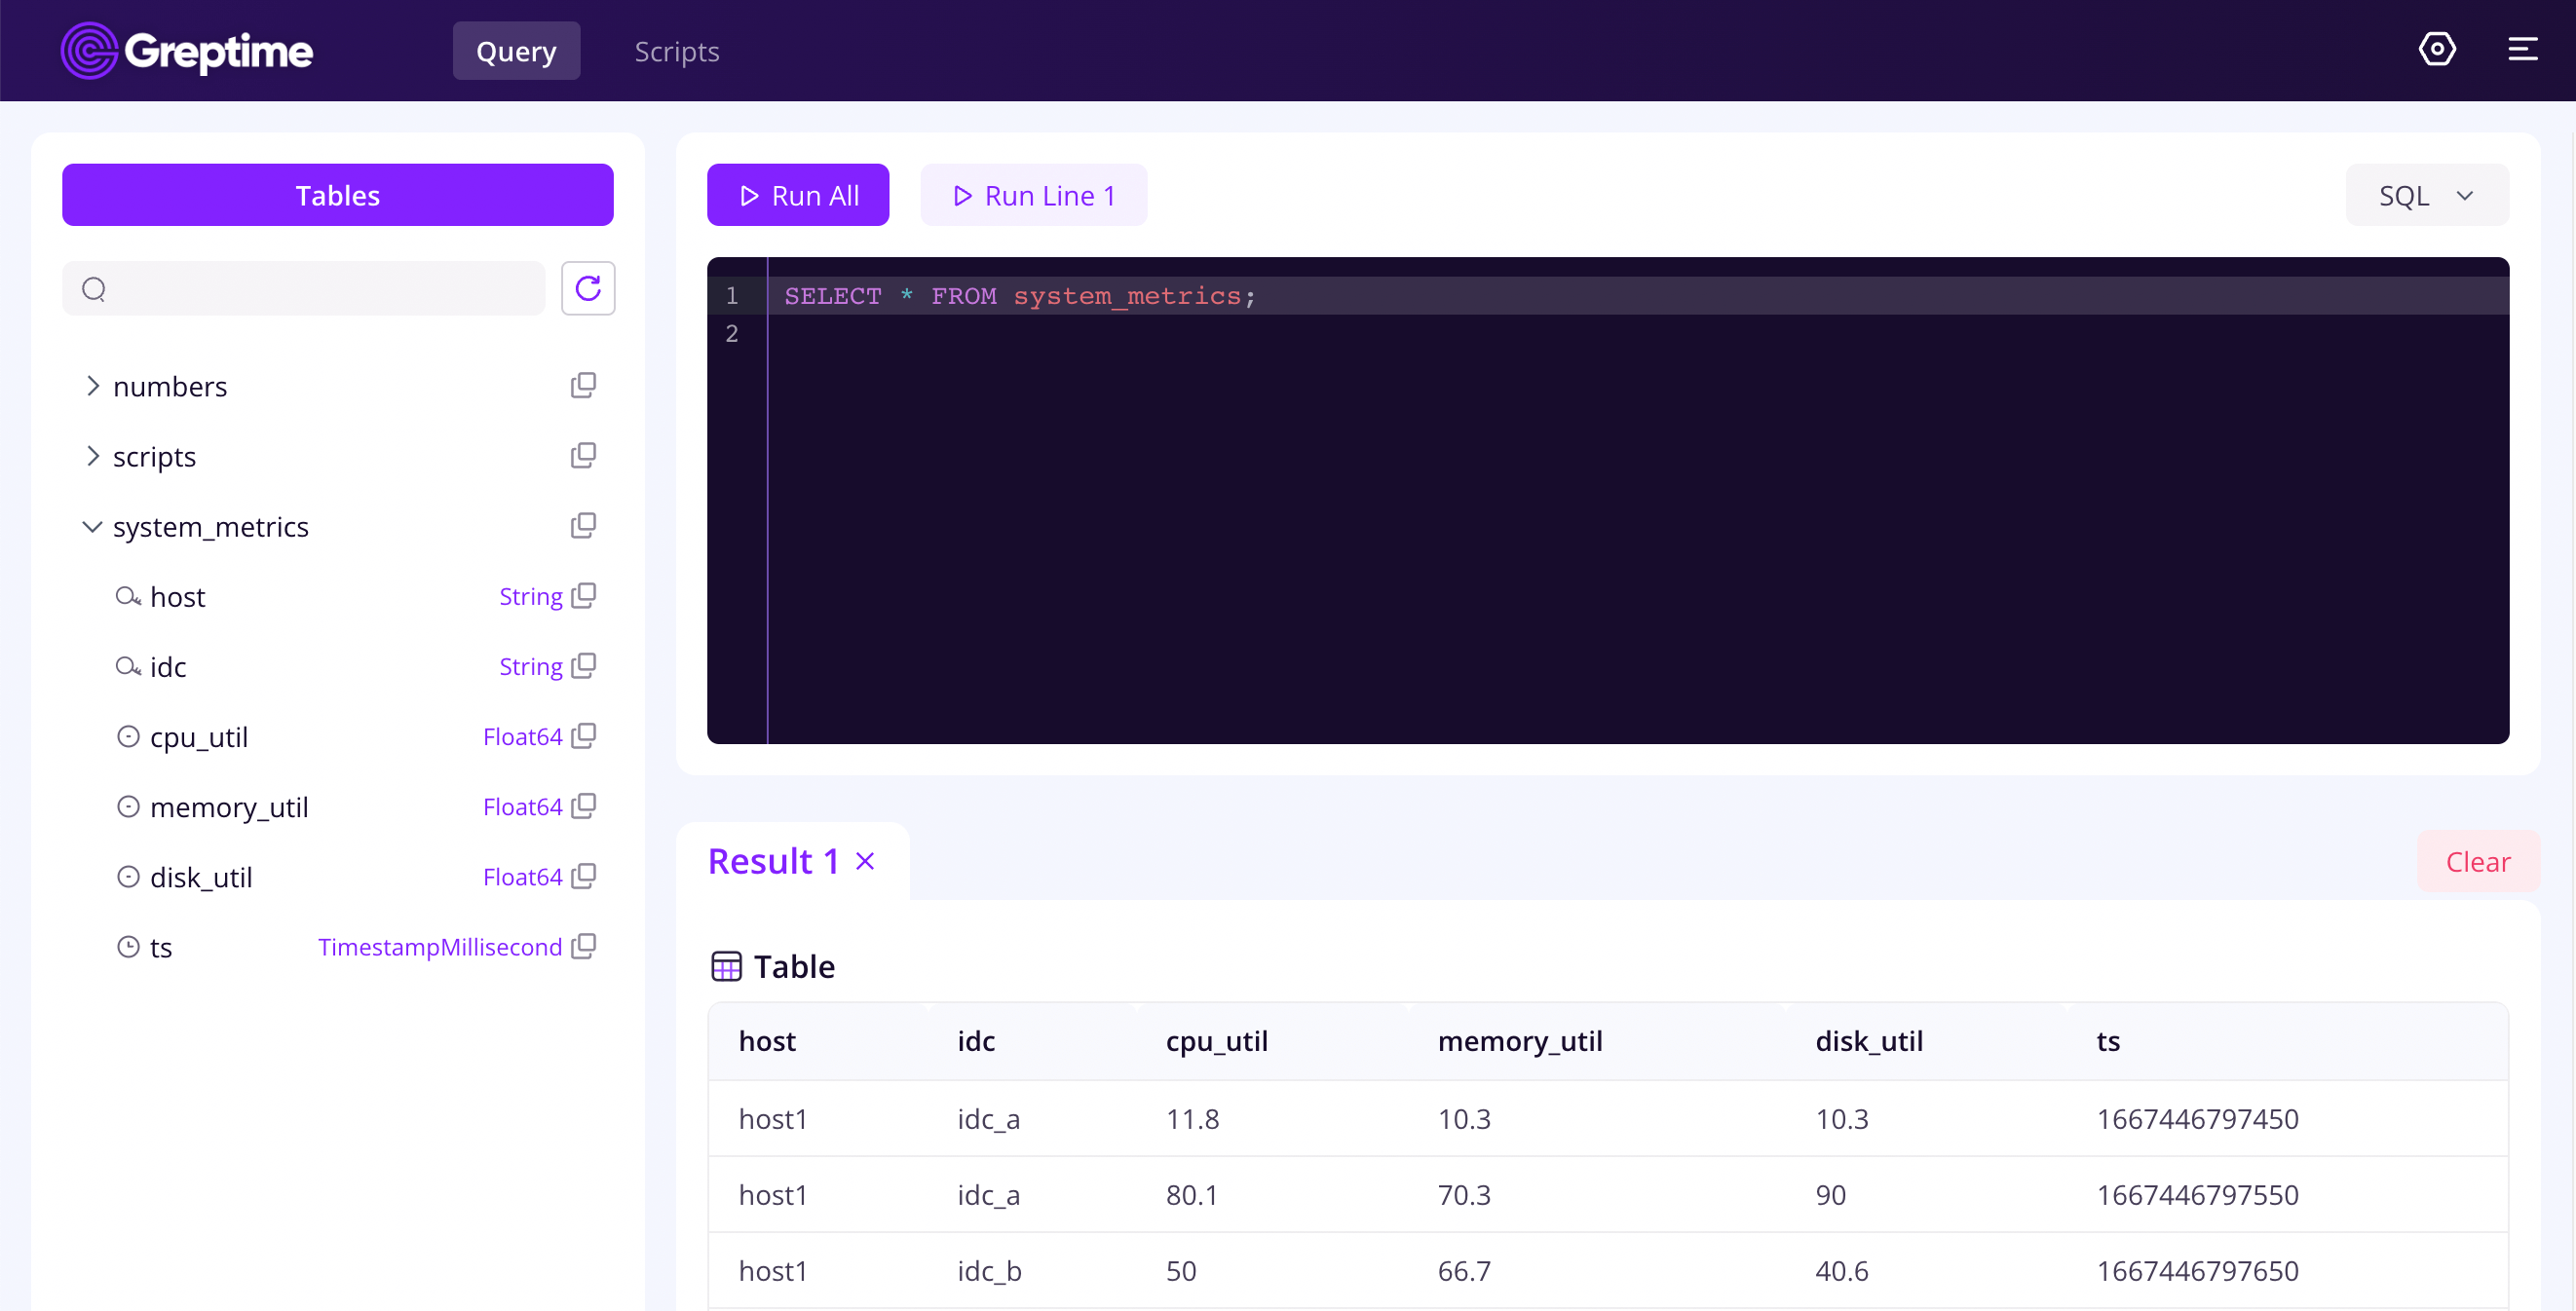Screen dimensions: 2576x1311
Task: Copy the system_metrics table name
Action: point(583,525)
